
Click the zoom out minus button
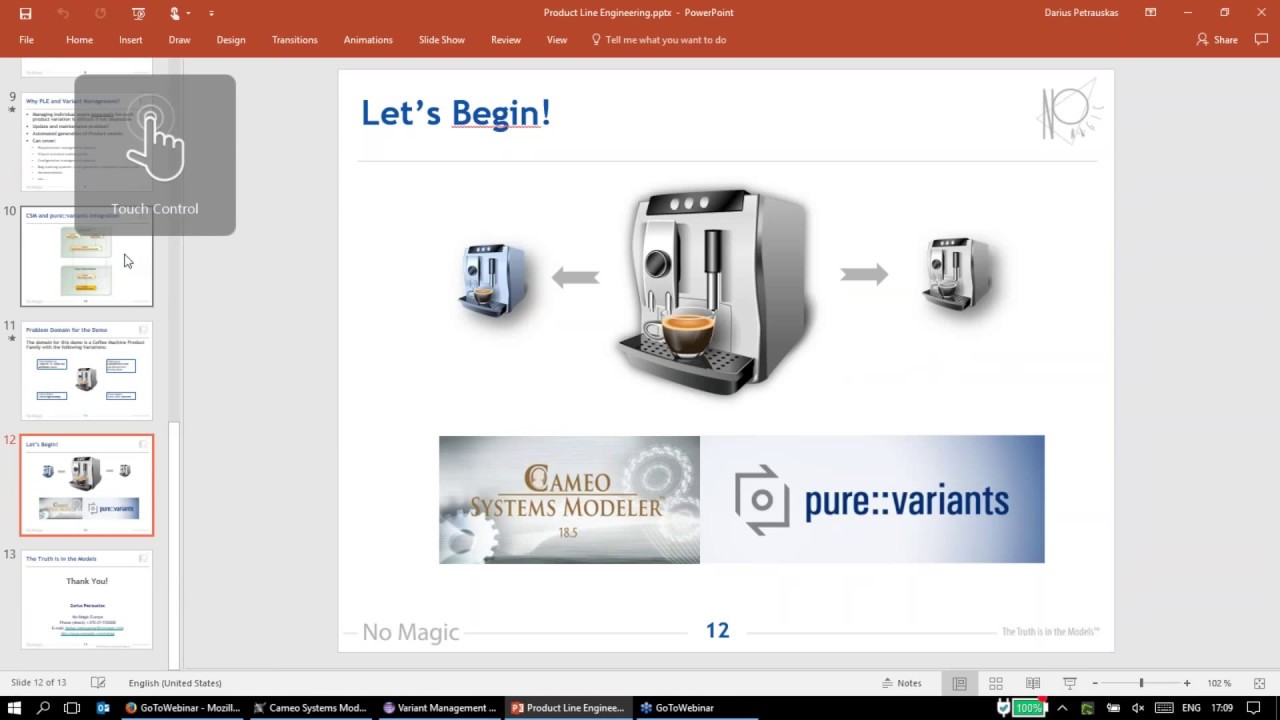(x=1095, y=683)
